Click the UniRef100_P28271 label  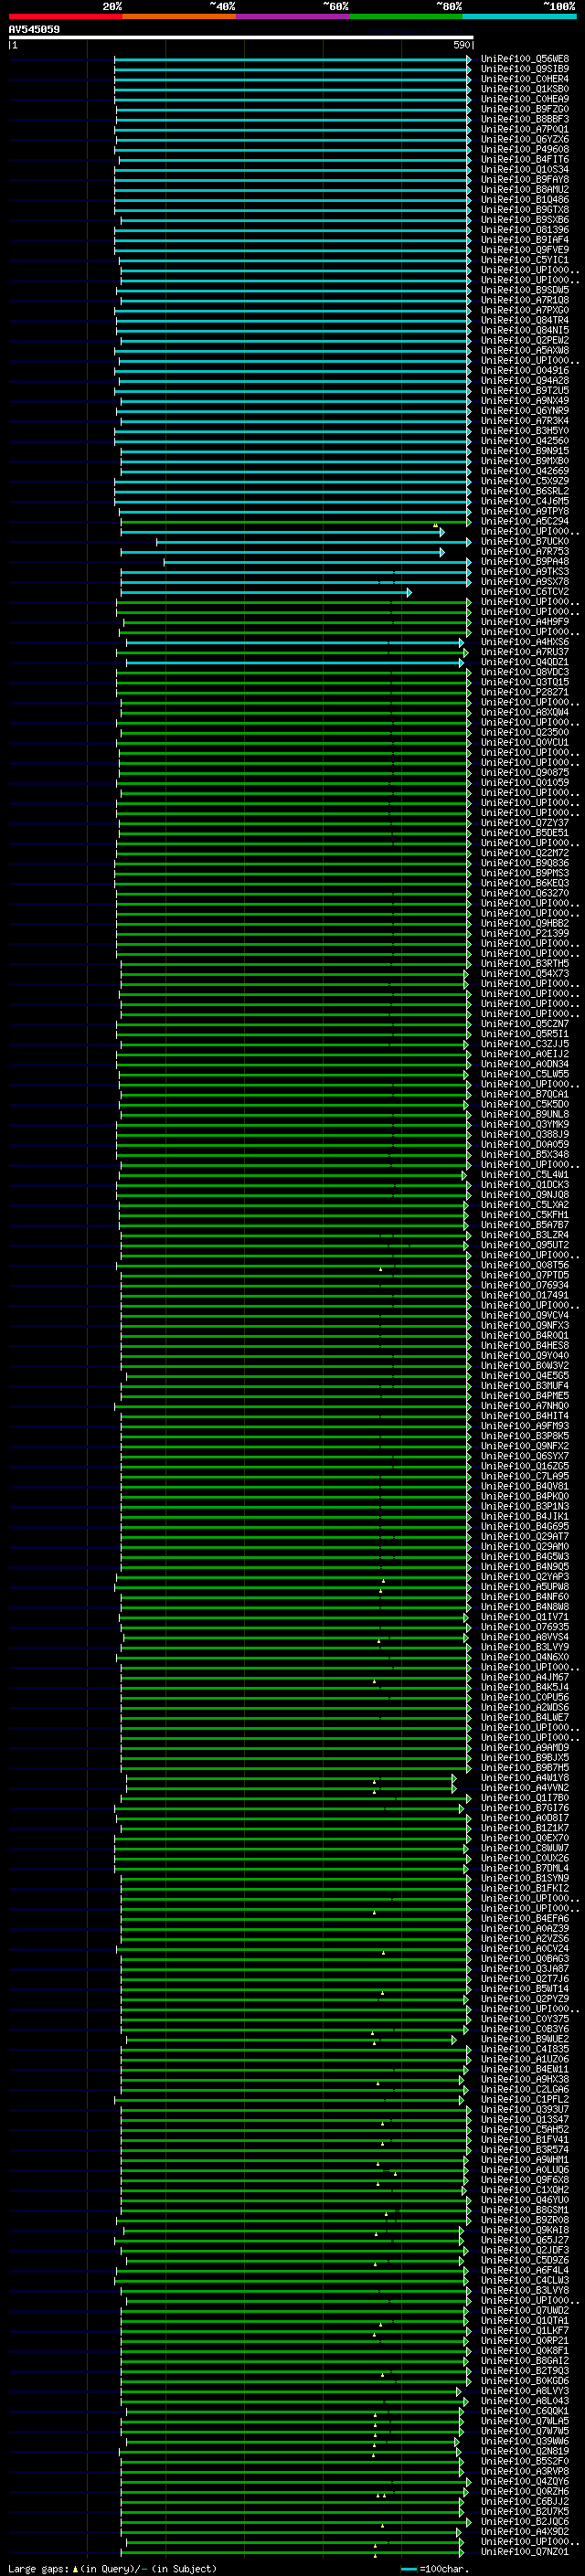[x=525, y=692]
